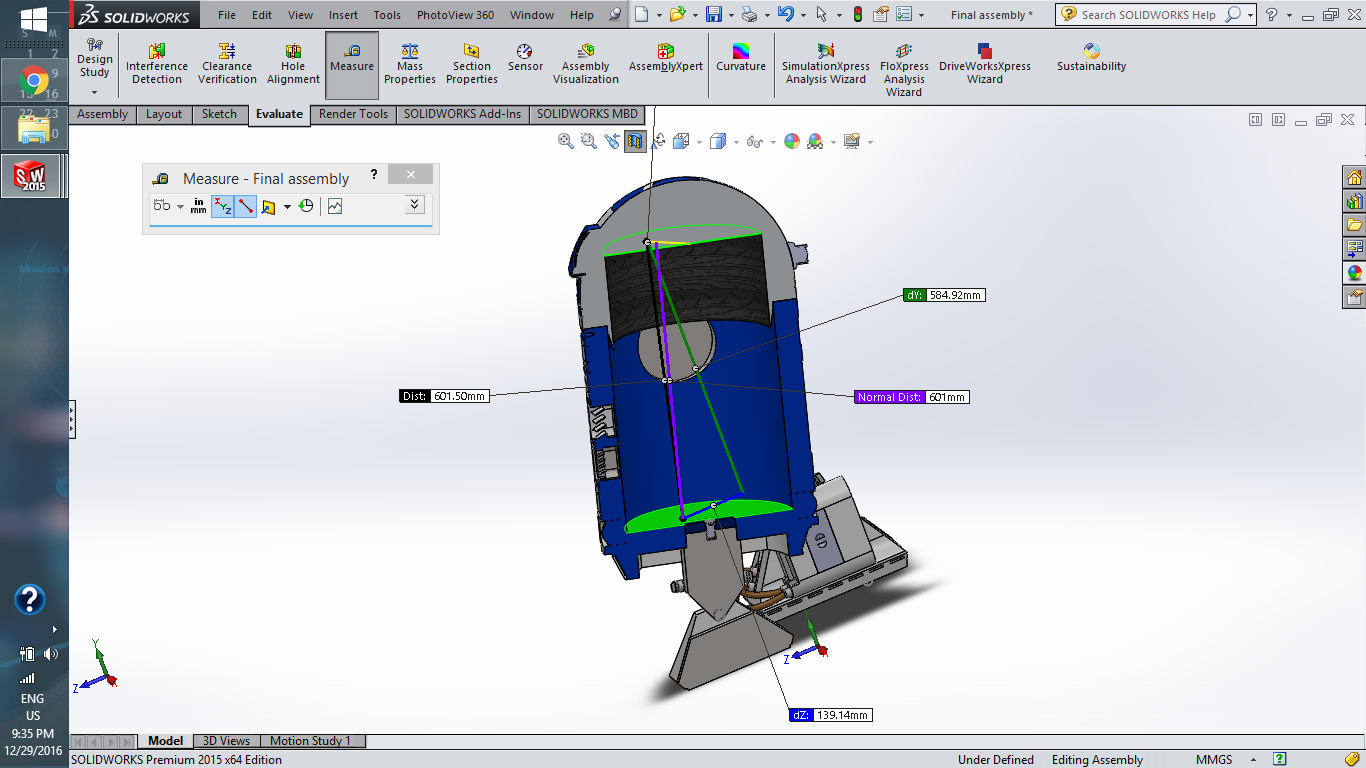Open Google Chrome from the taskbar
The image size is (1366, 768).
tap(33, 80)
